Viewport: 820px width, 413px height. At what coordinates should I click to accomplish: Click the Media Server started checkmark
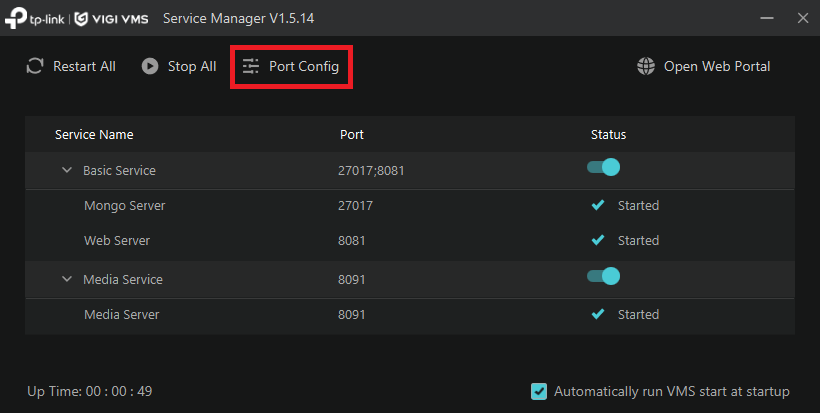[598, 314]
